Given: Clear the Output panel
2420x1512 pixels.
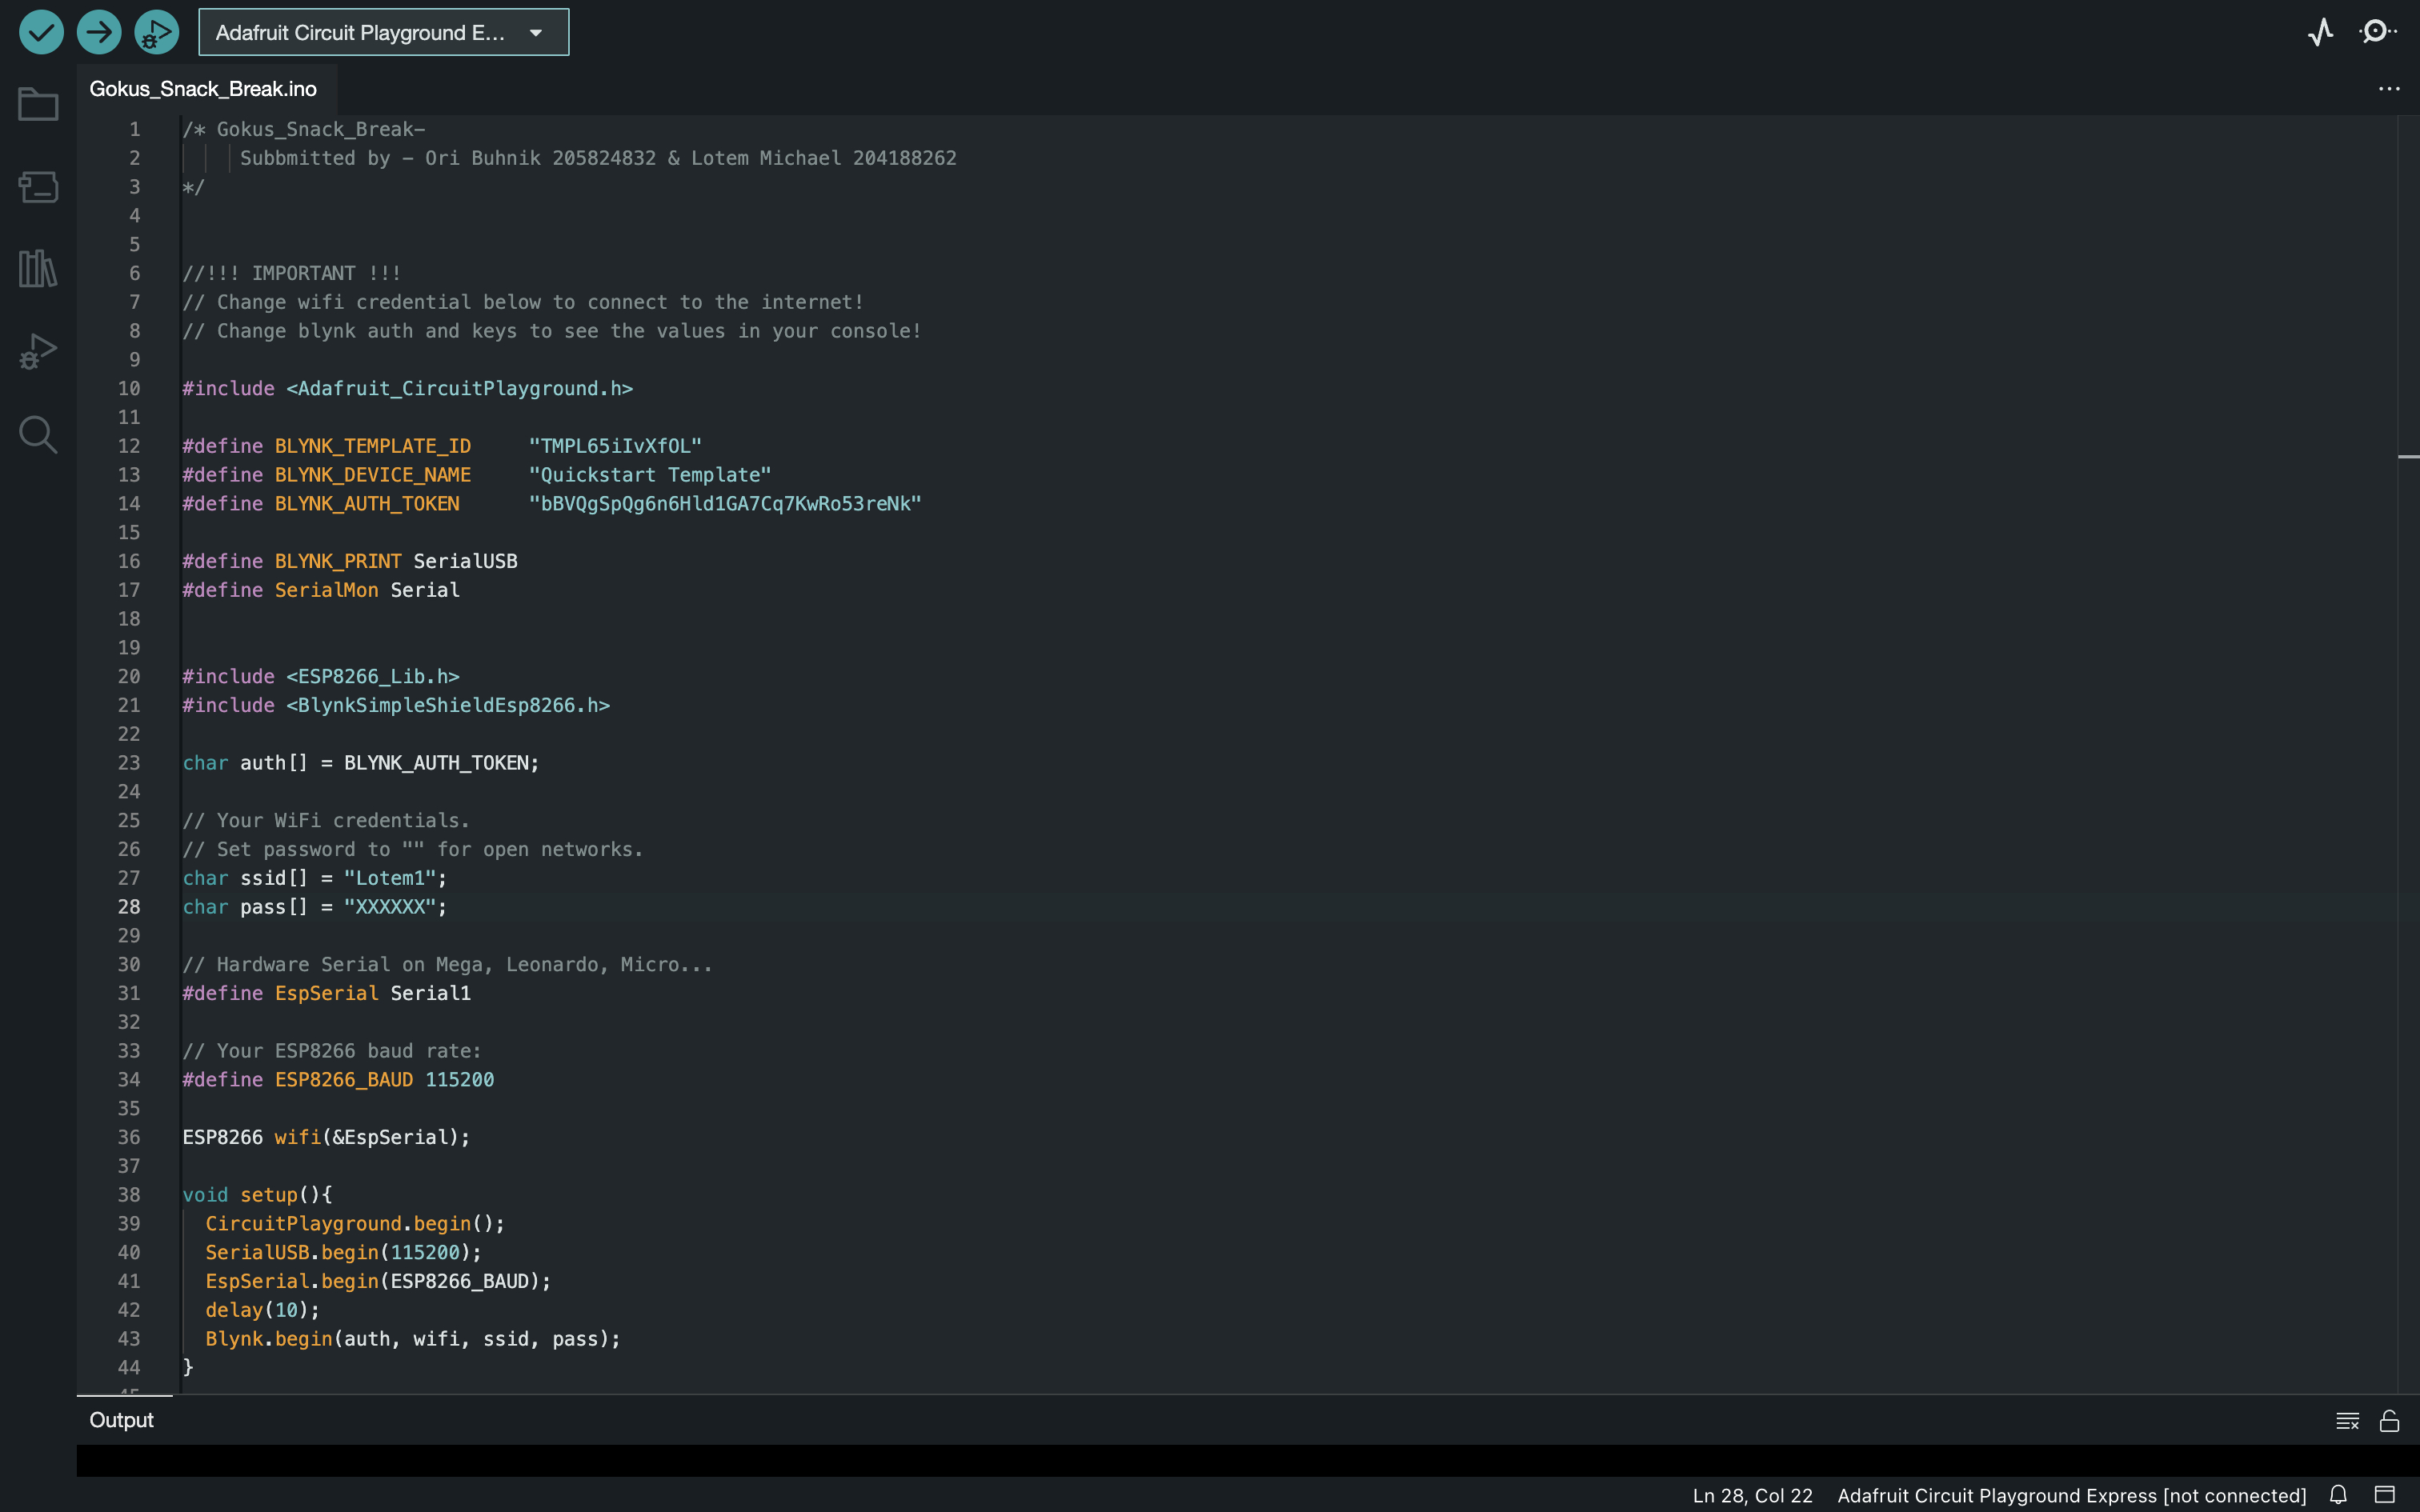Looking at the screenshot, I should pos(2347,1421).
